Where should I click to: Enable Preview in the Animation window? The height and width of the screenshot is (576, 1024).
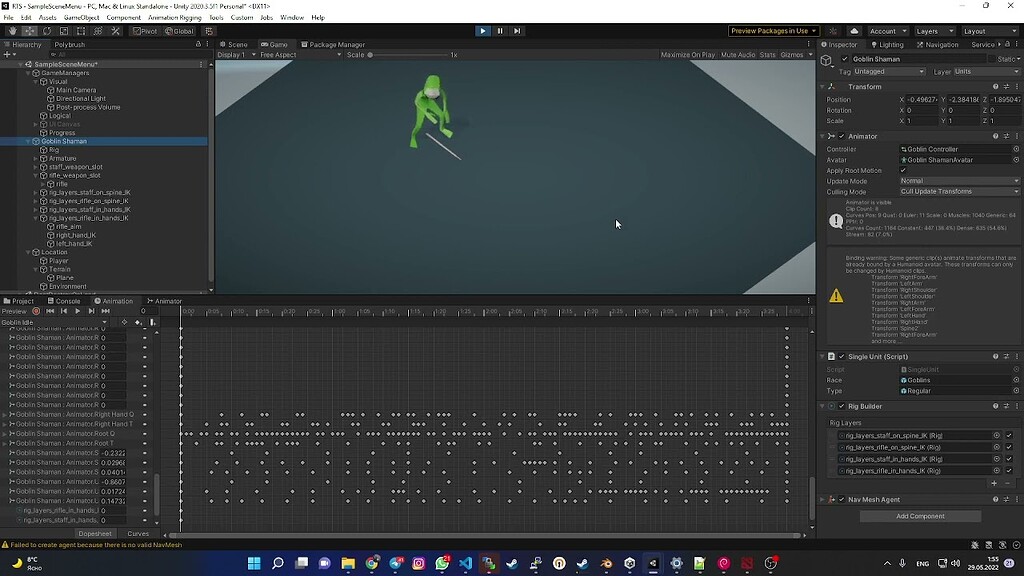[14, 311]
